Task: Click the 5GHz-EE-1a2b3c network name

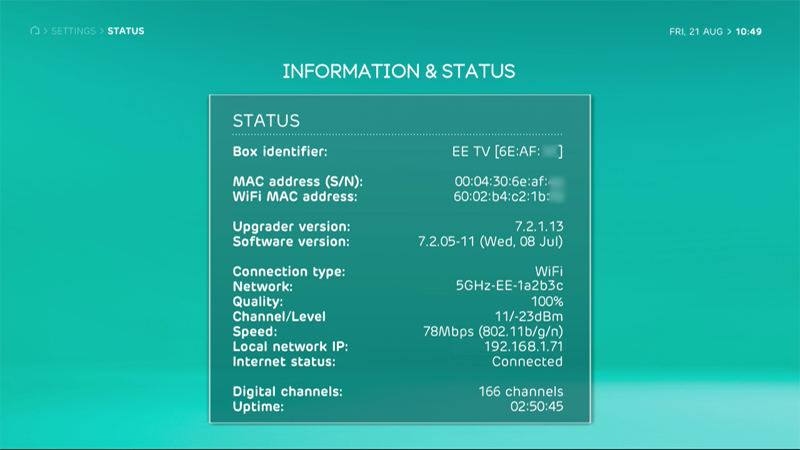Action: coord(509,286)
